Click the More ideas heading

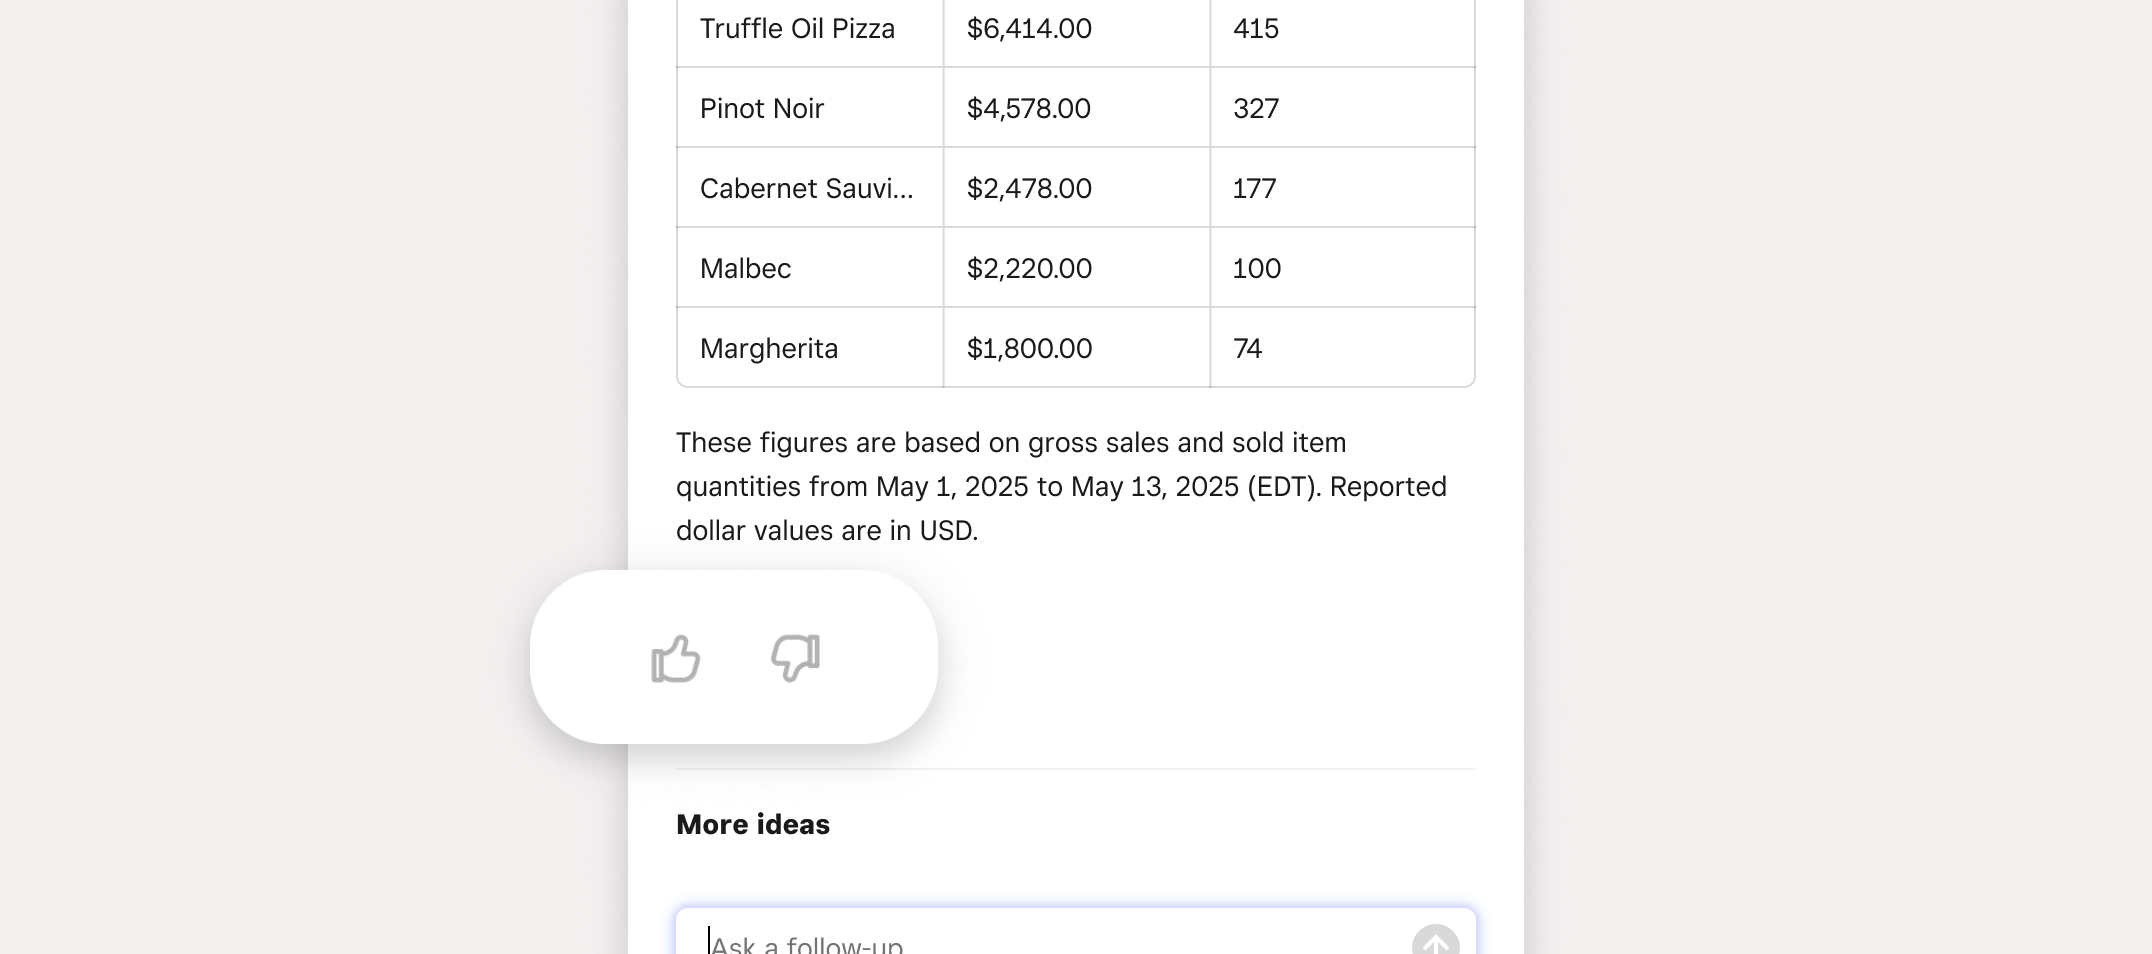click(753, 824)
